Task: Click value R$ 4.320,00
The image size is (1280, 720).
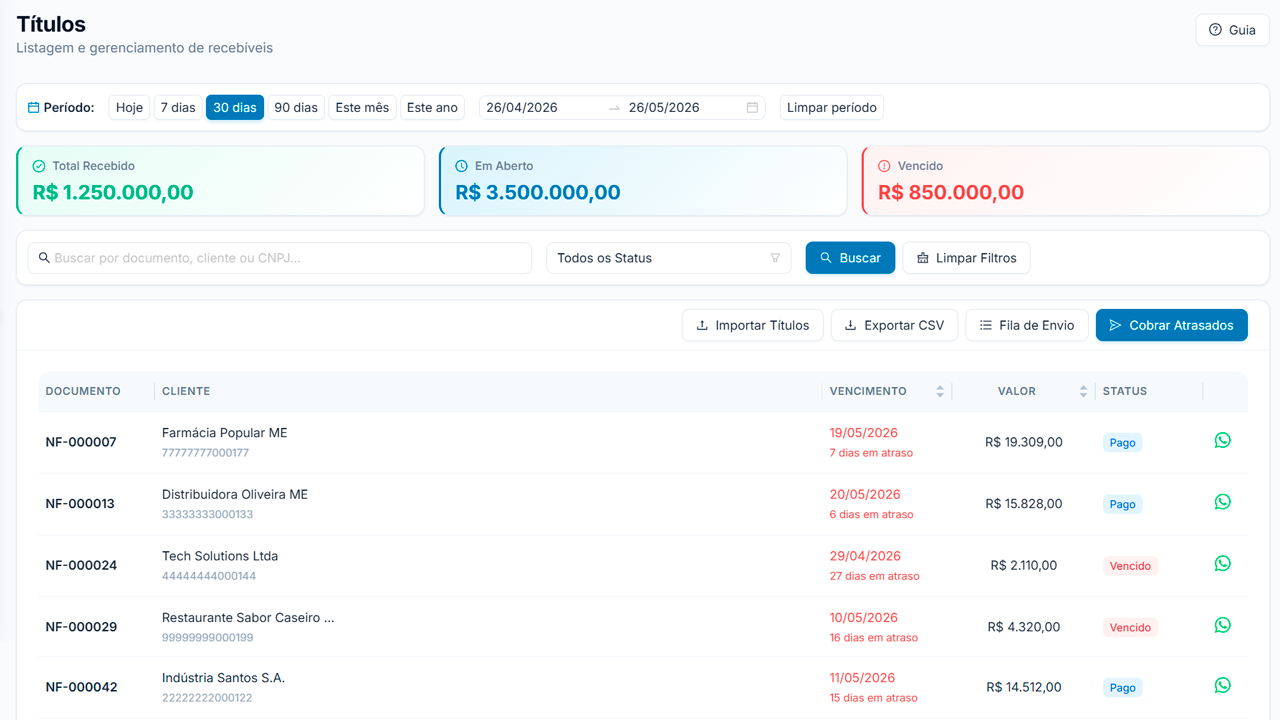Action: coord(1023,627)
